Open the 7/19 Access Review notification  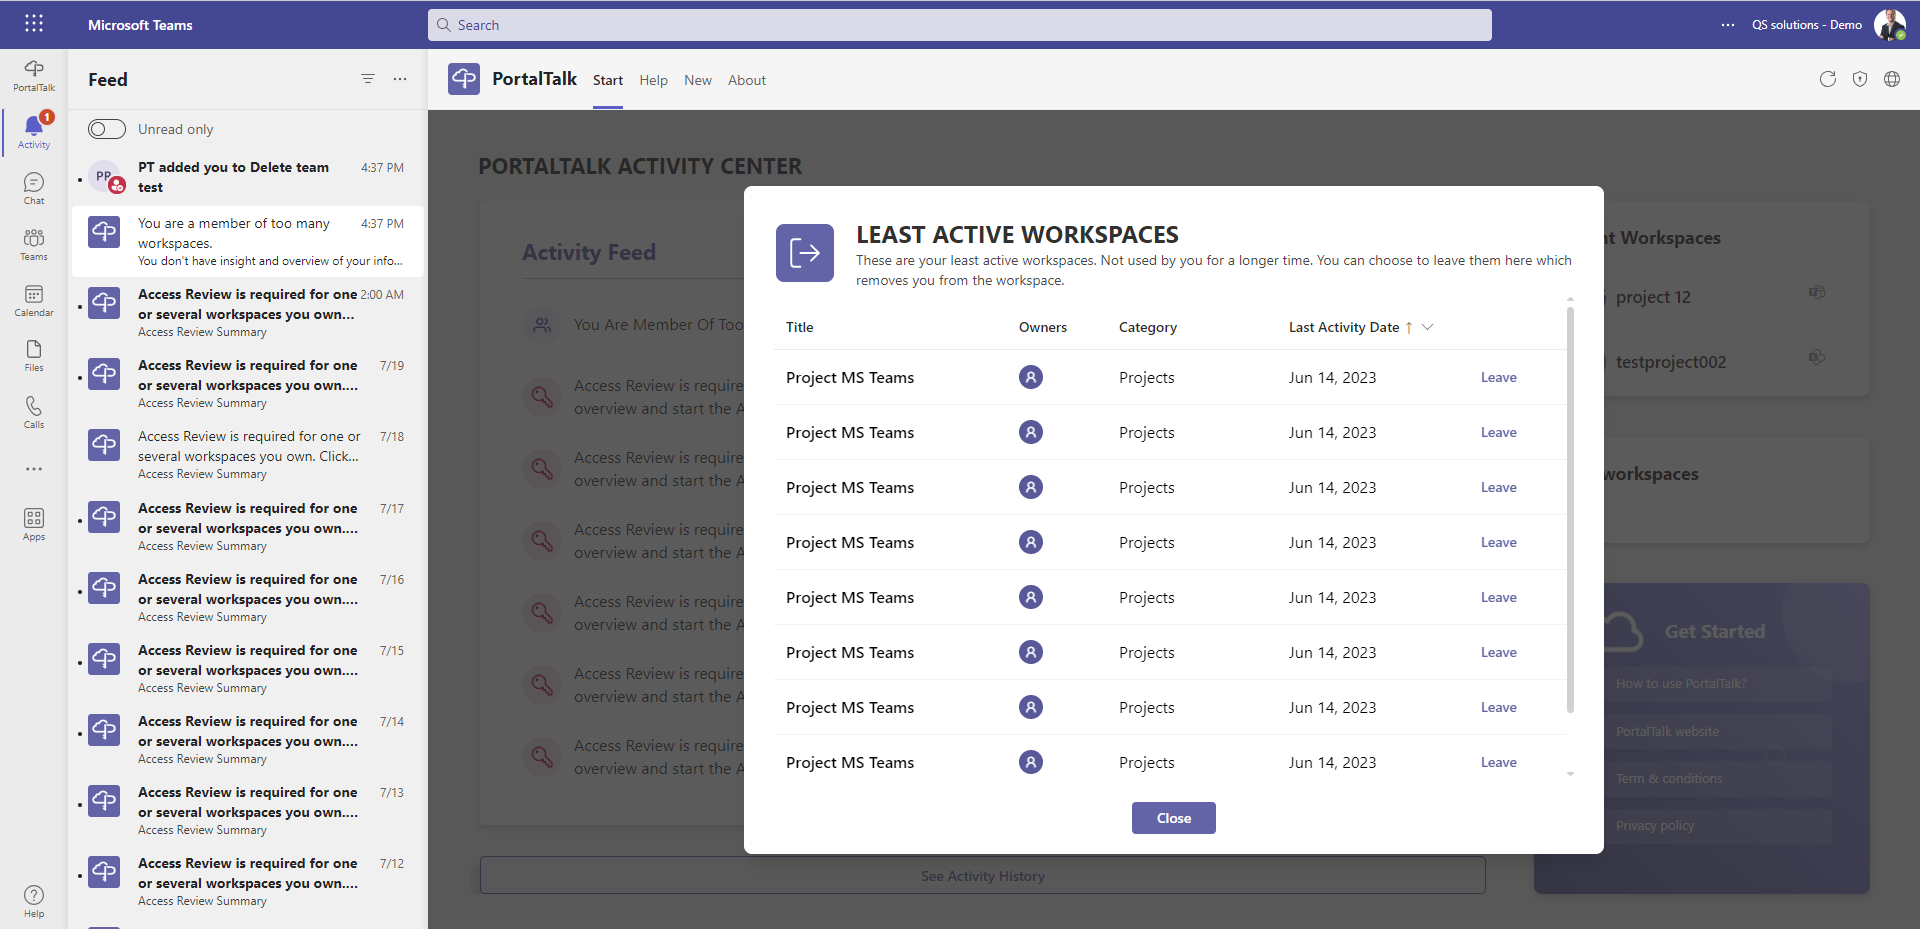click(248, 383)
